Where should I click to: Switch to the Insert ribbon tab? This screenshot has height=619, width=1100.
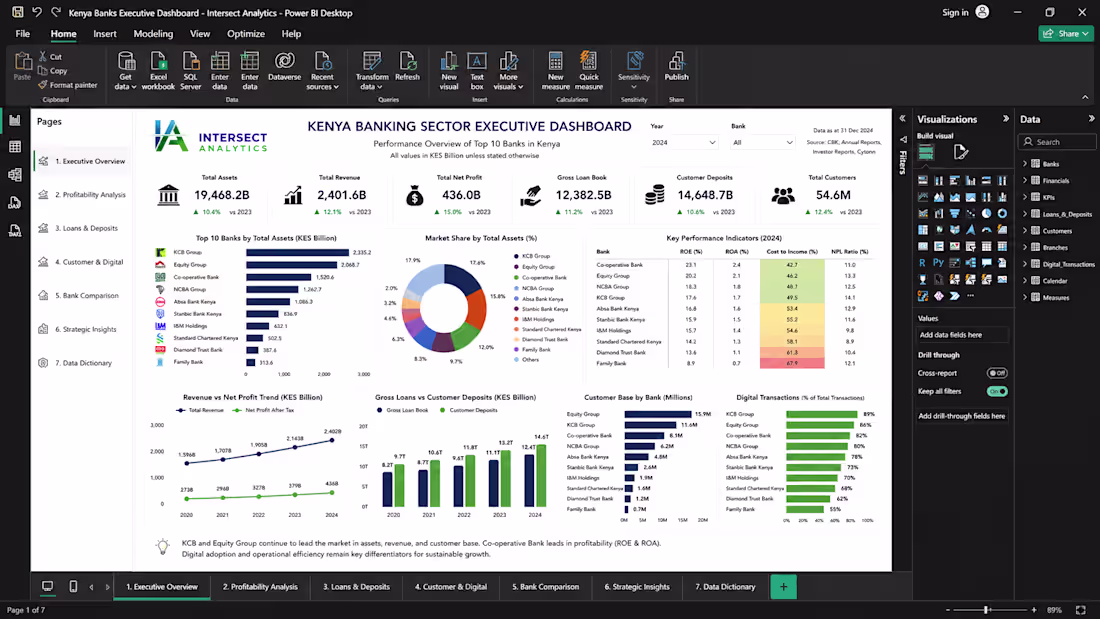click(x=105, y=34)
